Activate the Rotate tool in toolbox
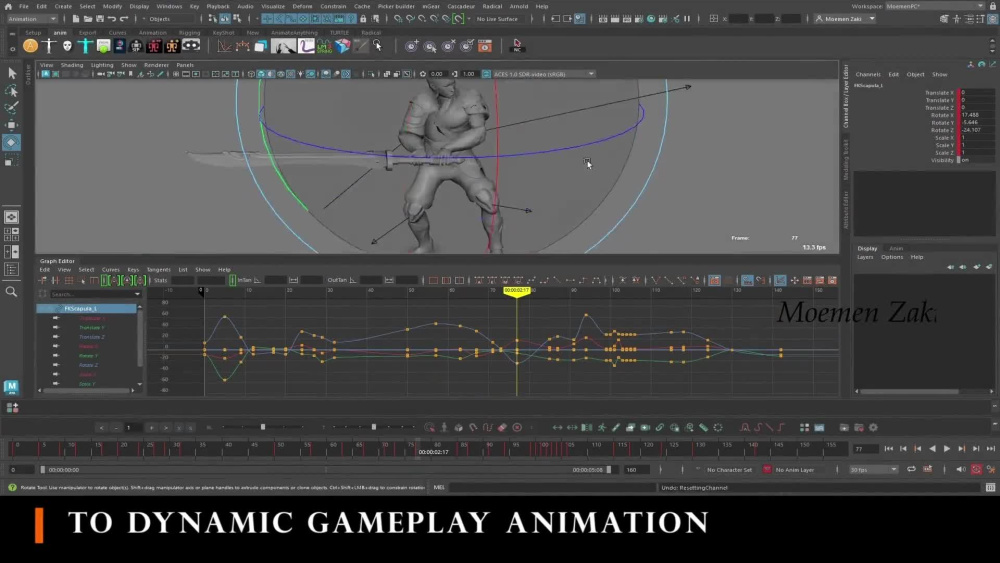 click(11, 142)
